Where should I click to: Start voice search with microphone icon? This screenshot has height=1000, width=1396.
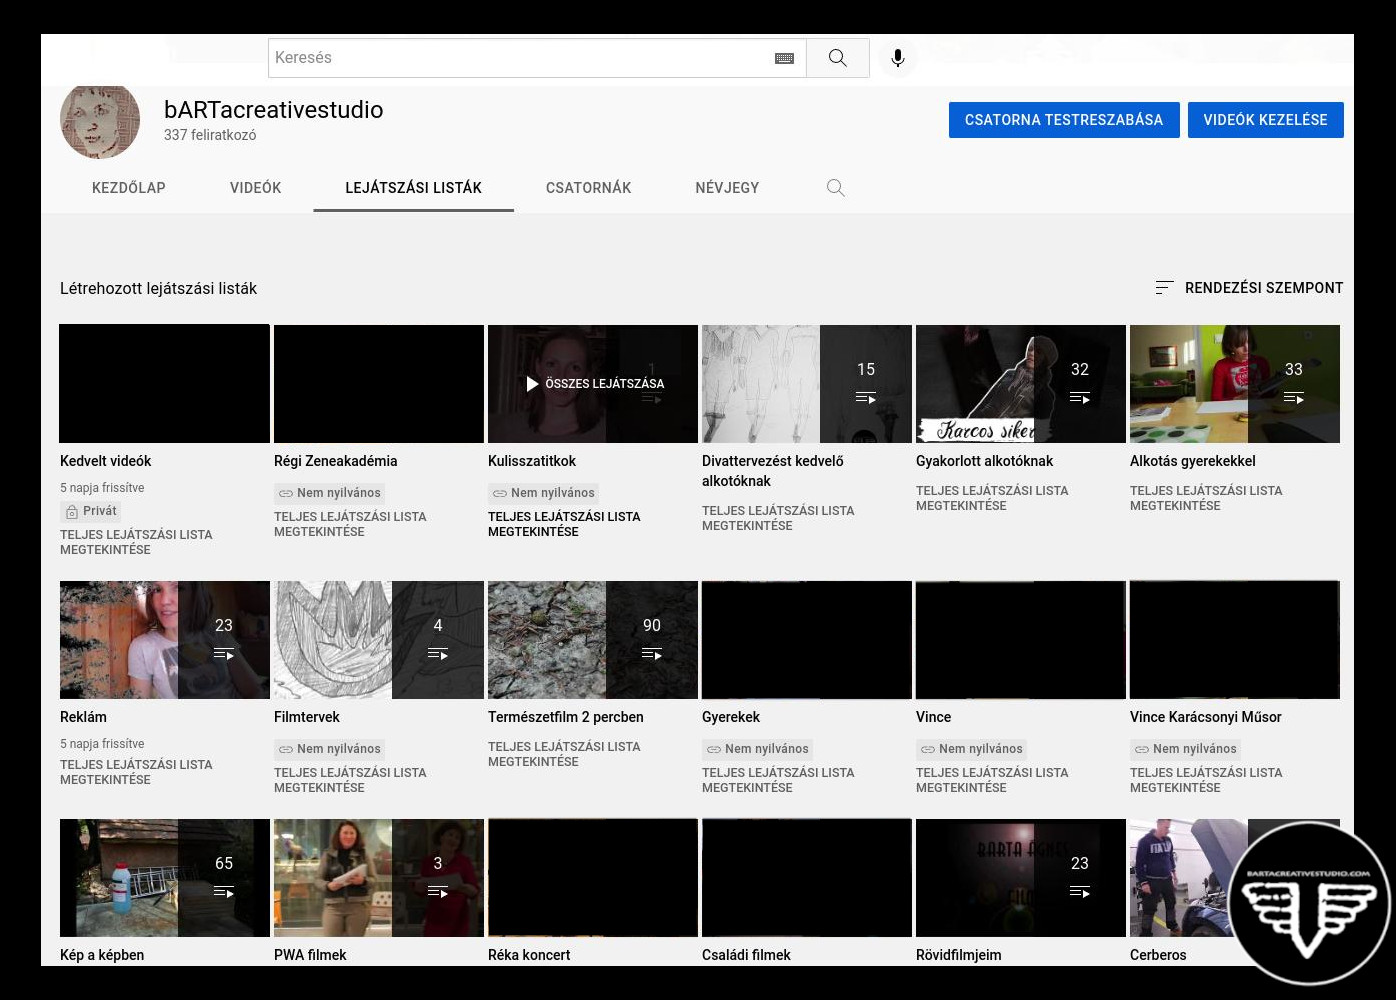pos(898,58)
